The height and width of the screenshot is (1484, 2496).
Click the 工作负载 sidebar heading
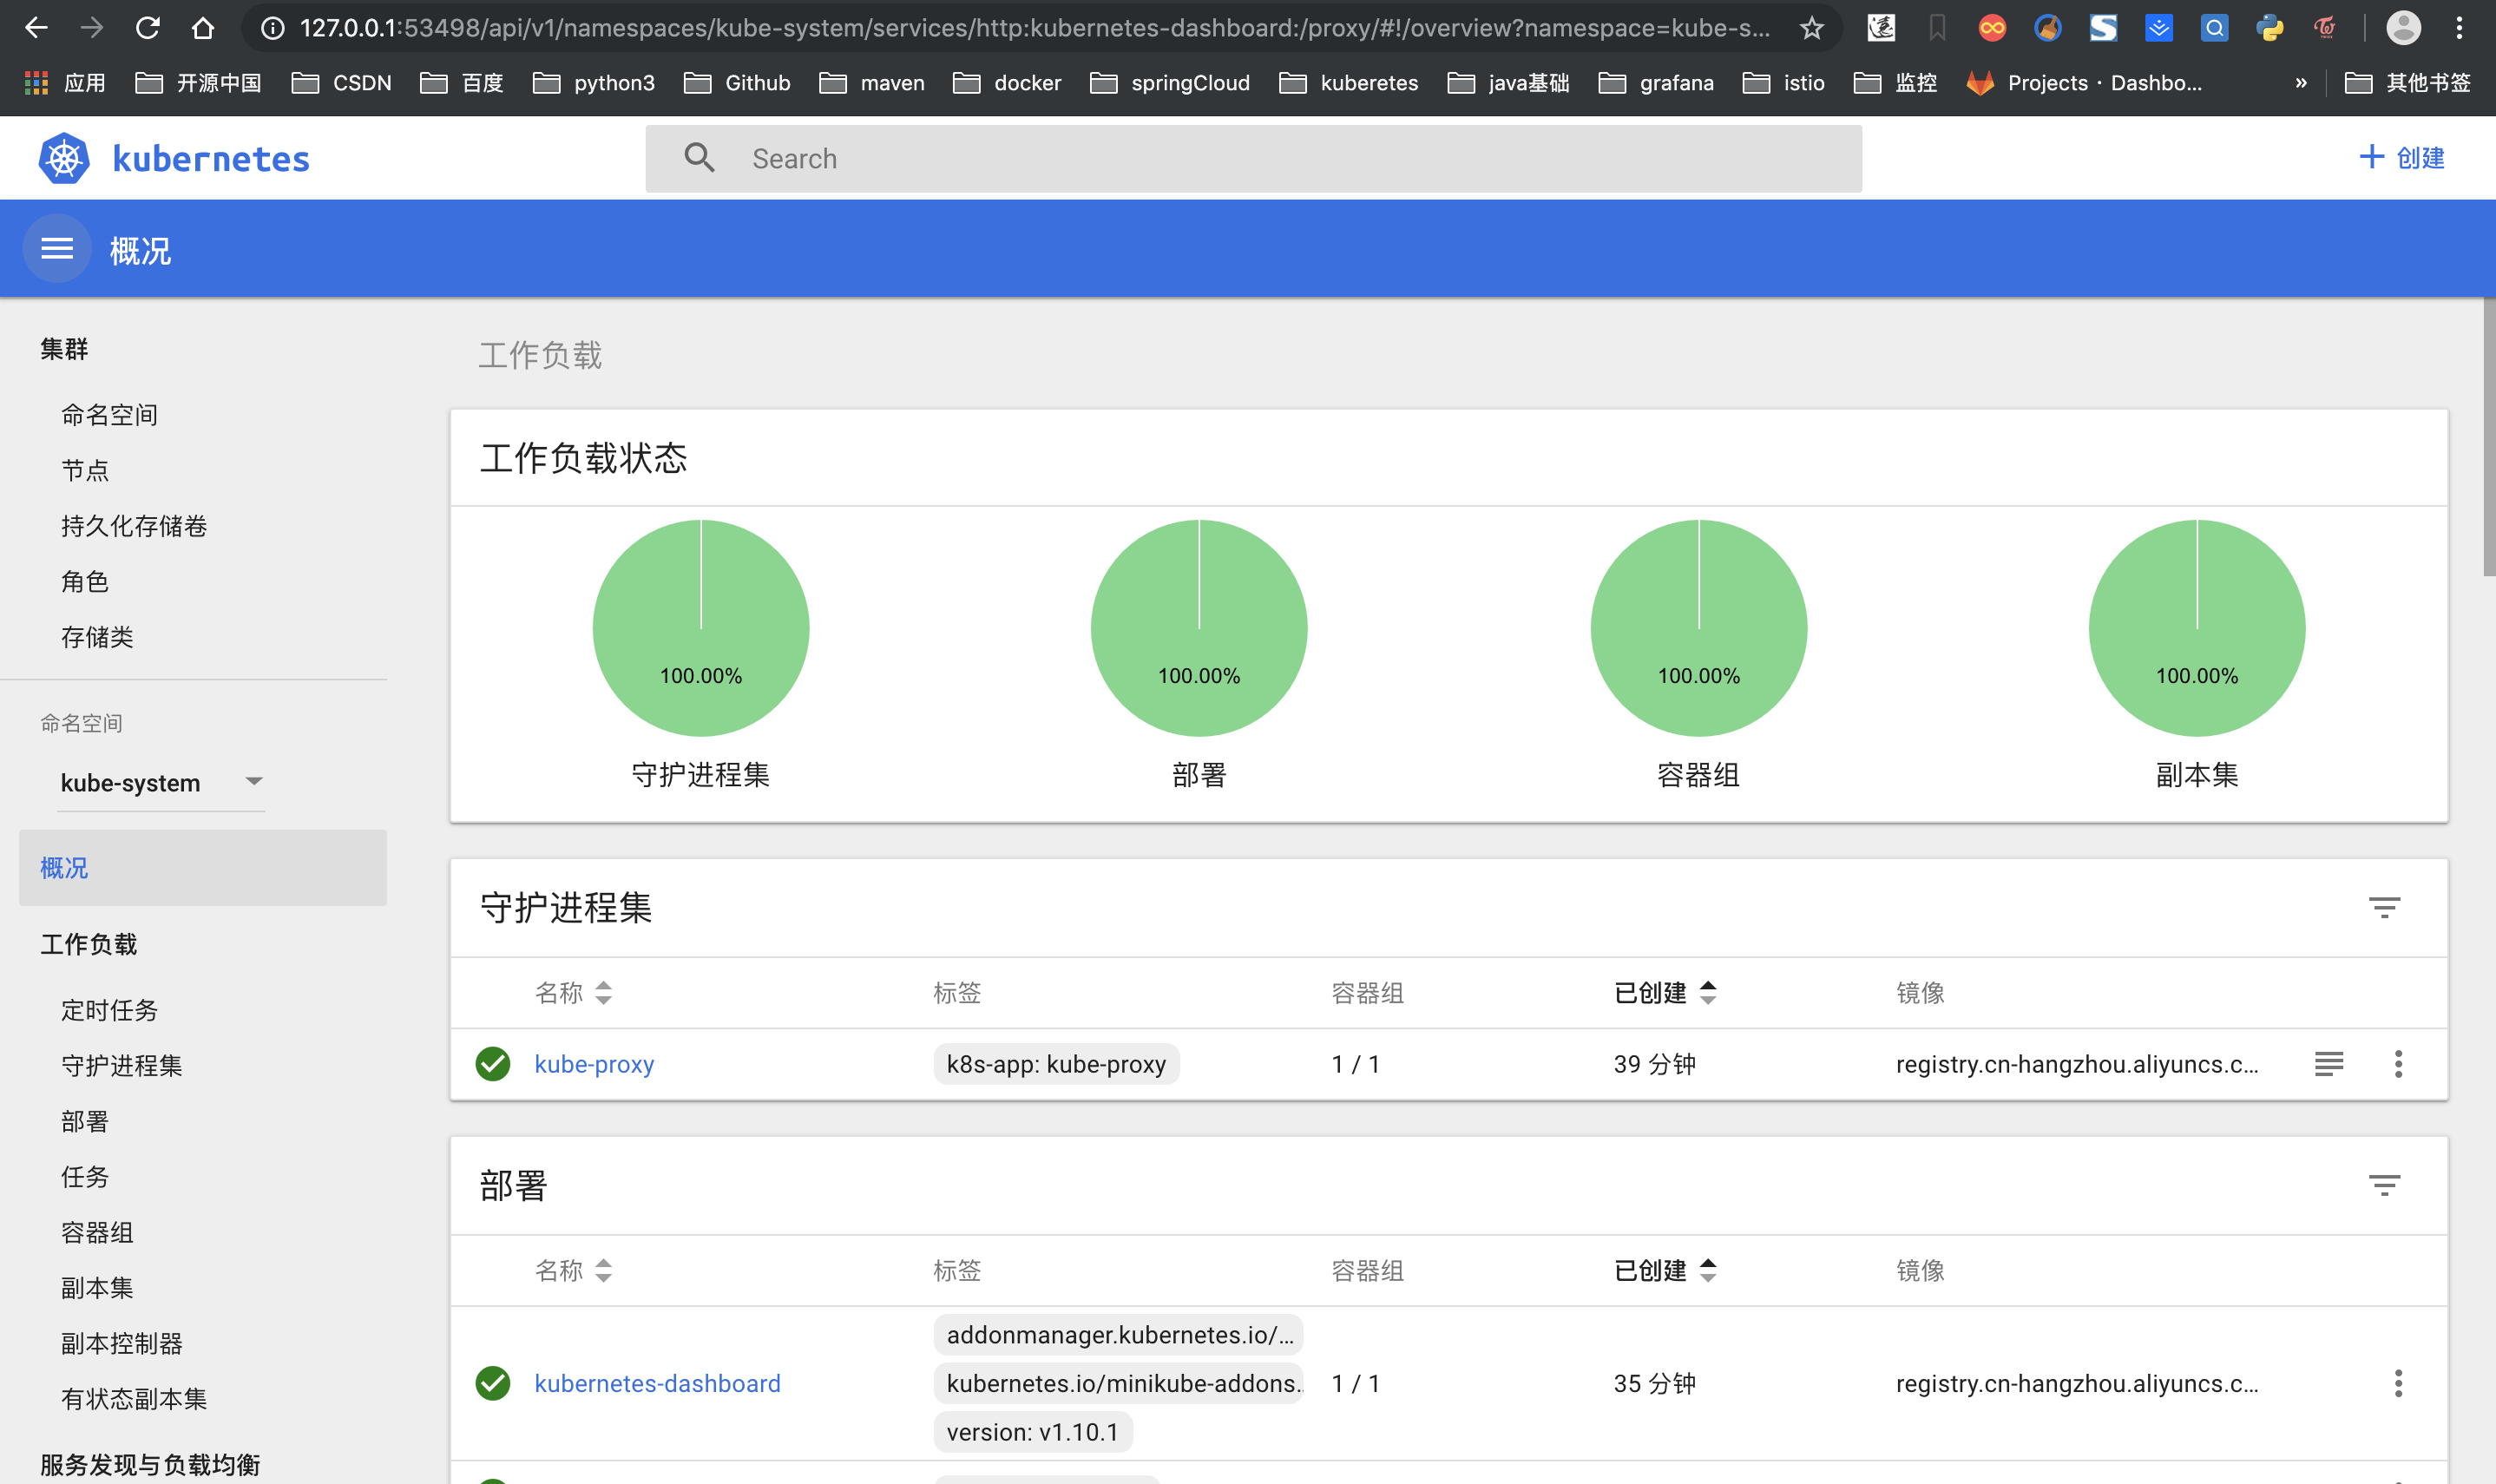click(x=89, y=944)
